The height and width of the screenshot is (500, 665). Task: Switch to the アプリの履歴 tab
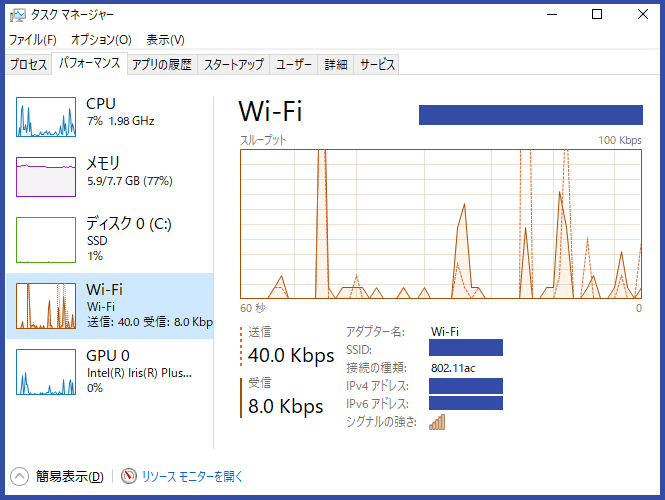pyautogui.click(x=162, y=64)
